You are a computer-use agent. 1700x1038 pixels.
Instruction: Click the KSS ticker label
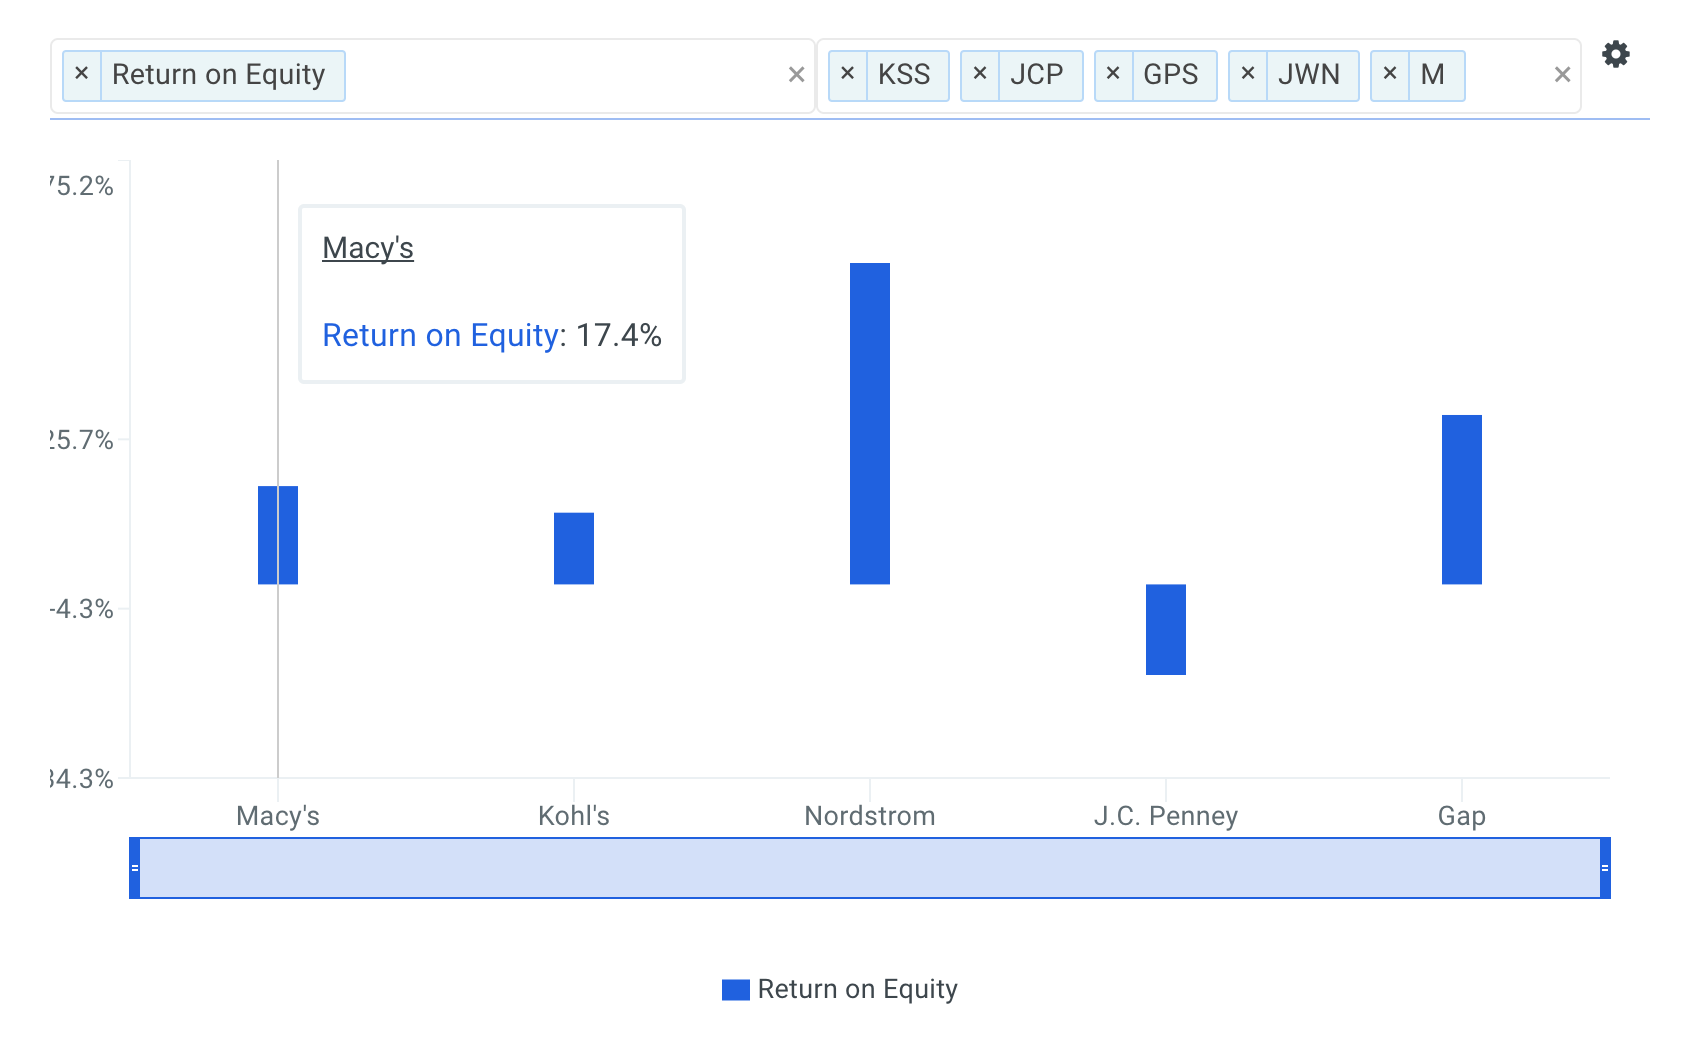(x=904, y=75)
